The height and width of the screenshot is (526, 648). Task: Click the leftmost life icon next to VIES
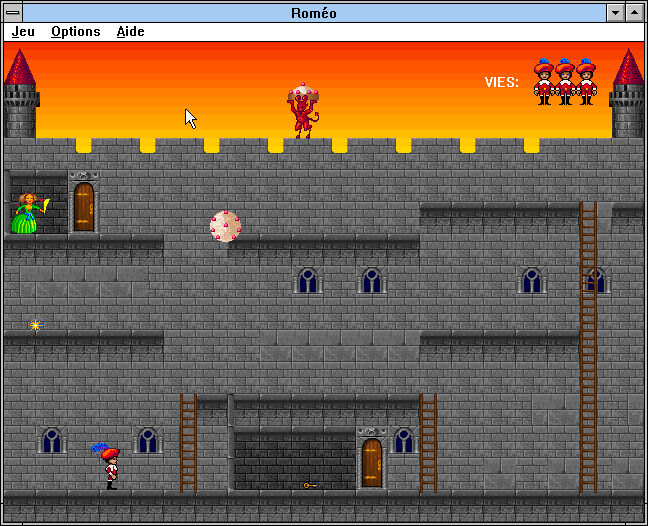click(544, 82)
